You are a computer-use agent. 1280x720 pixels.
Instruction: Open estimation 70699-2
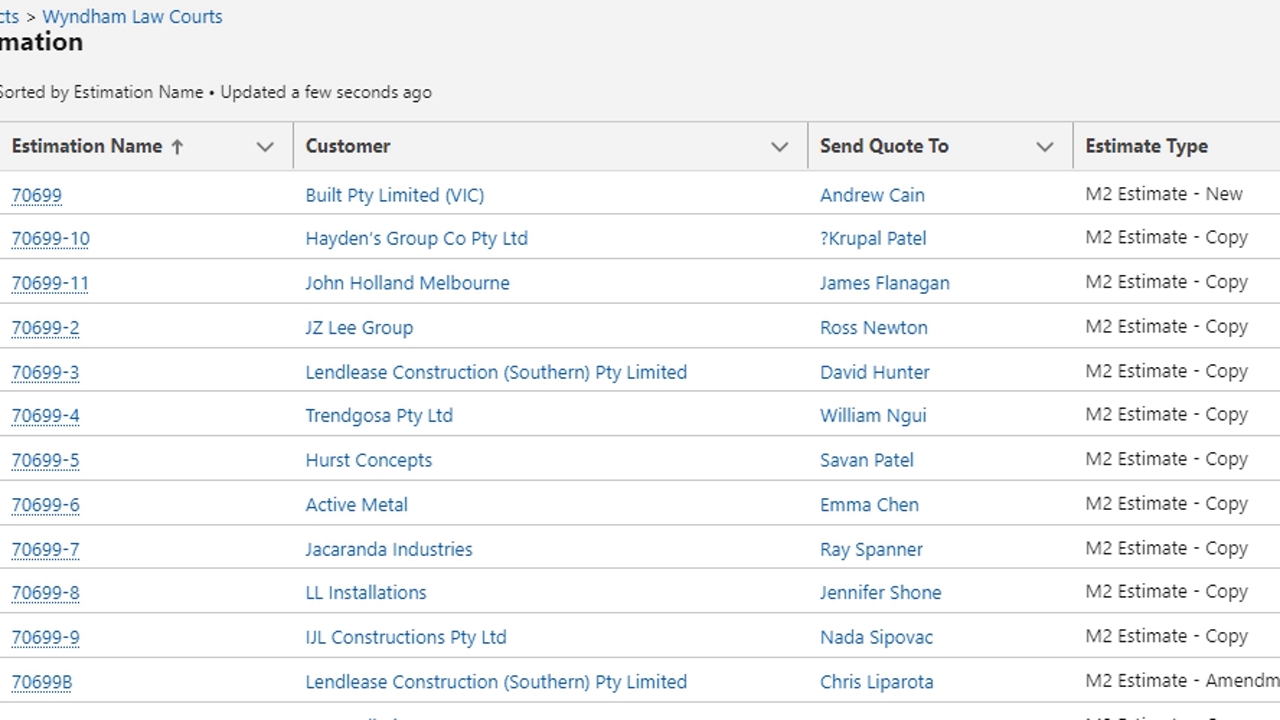pyautogui.click(x=45, y=328)
